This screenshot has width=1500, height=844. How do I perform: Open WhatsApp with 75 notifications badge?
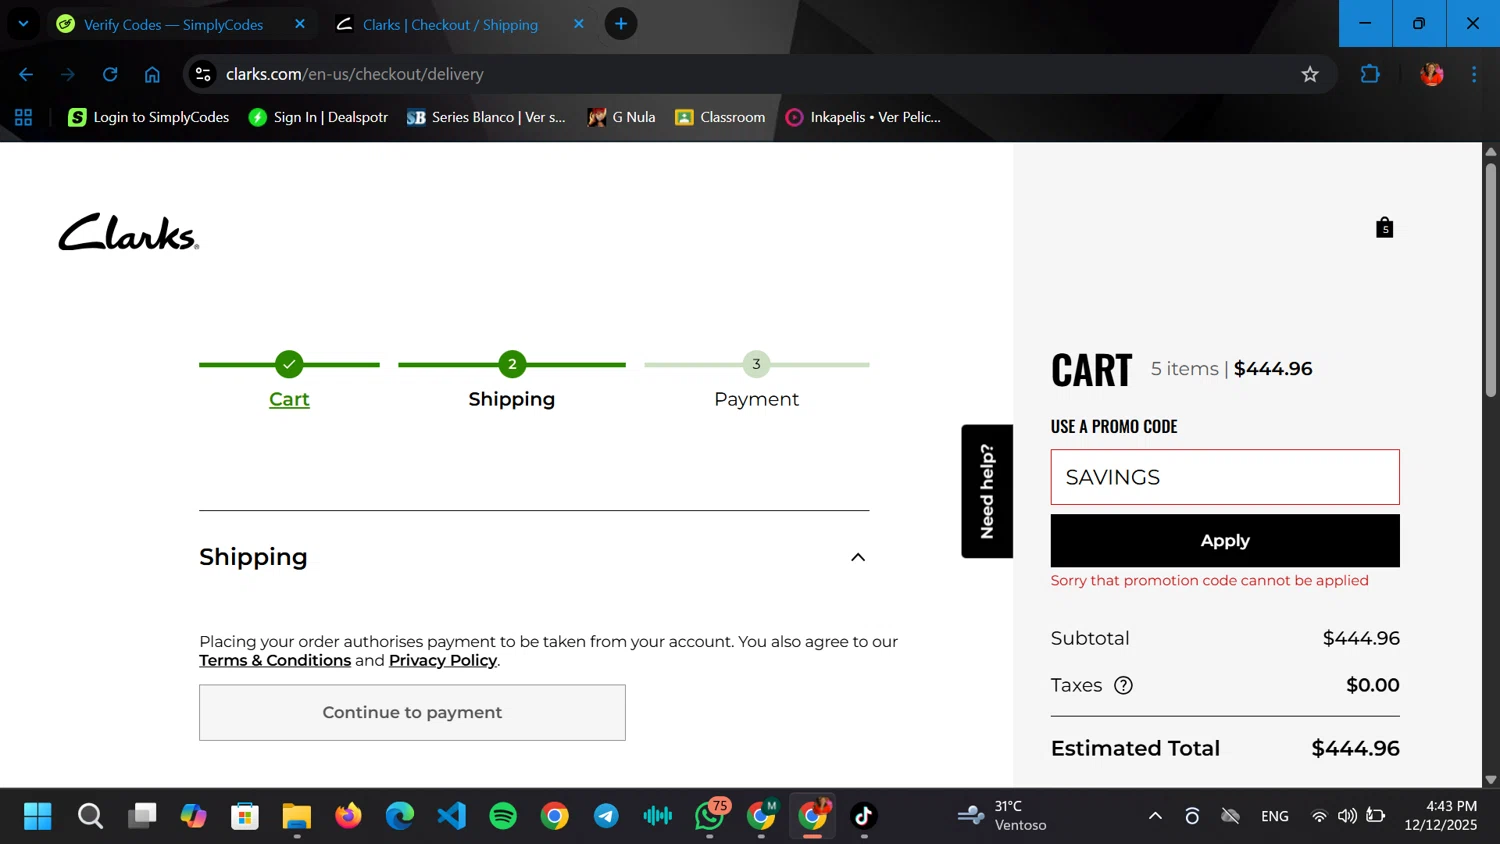pyautogui.click(x=711, y=816)
